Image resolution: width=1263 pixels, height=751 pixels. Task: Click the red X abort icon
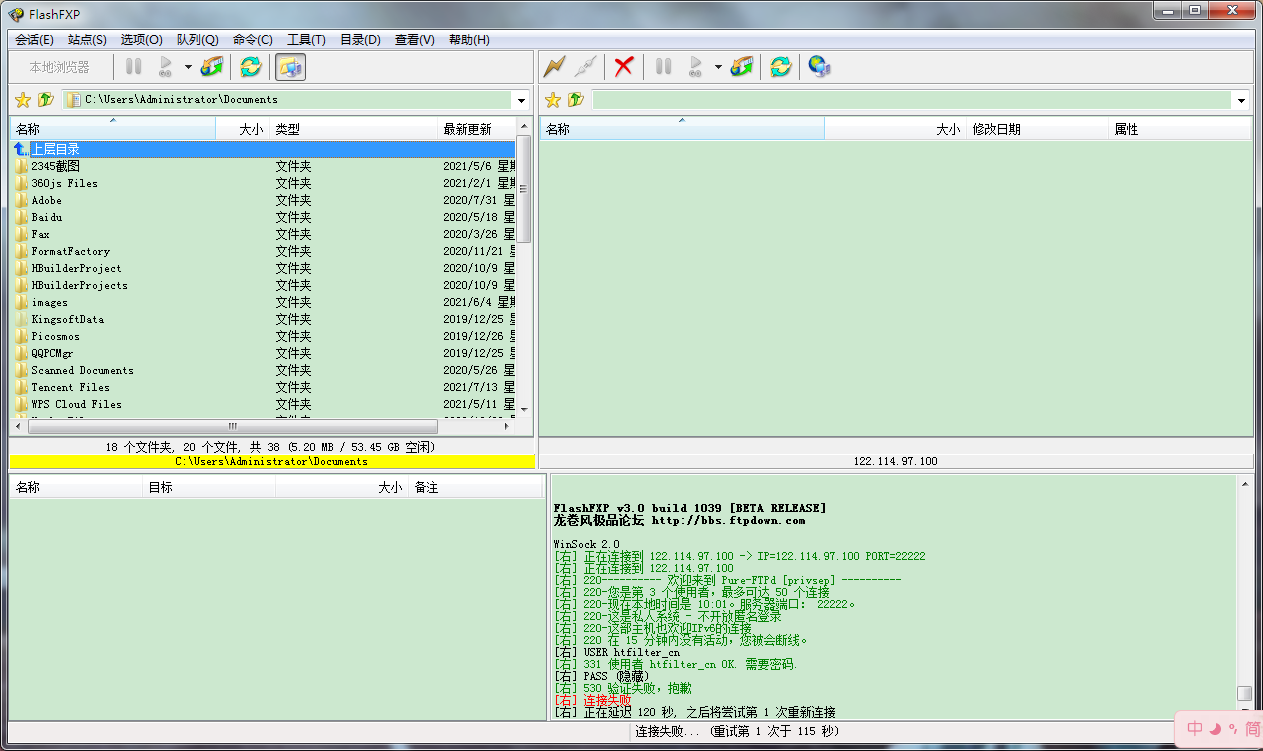[624, 67]
